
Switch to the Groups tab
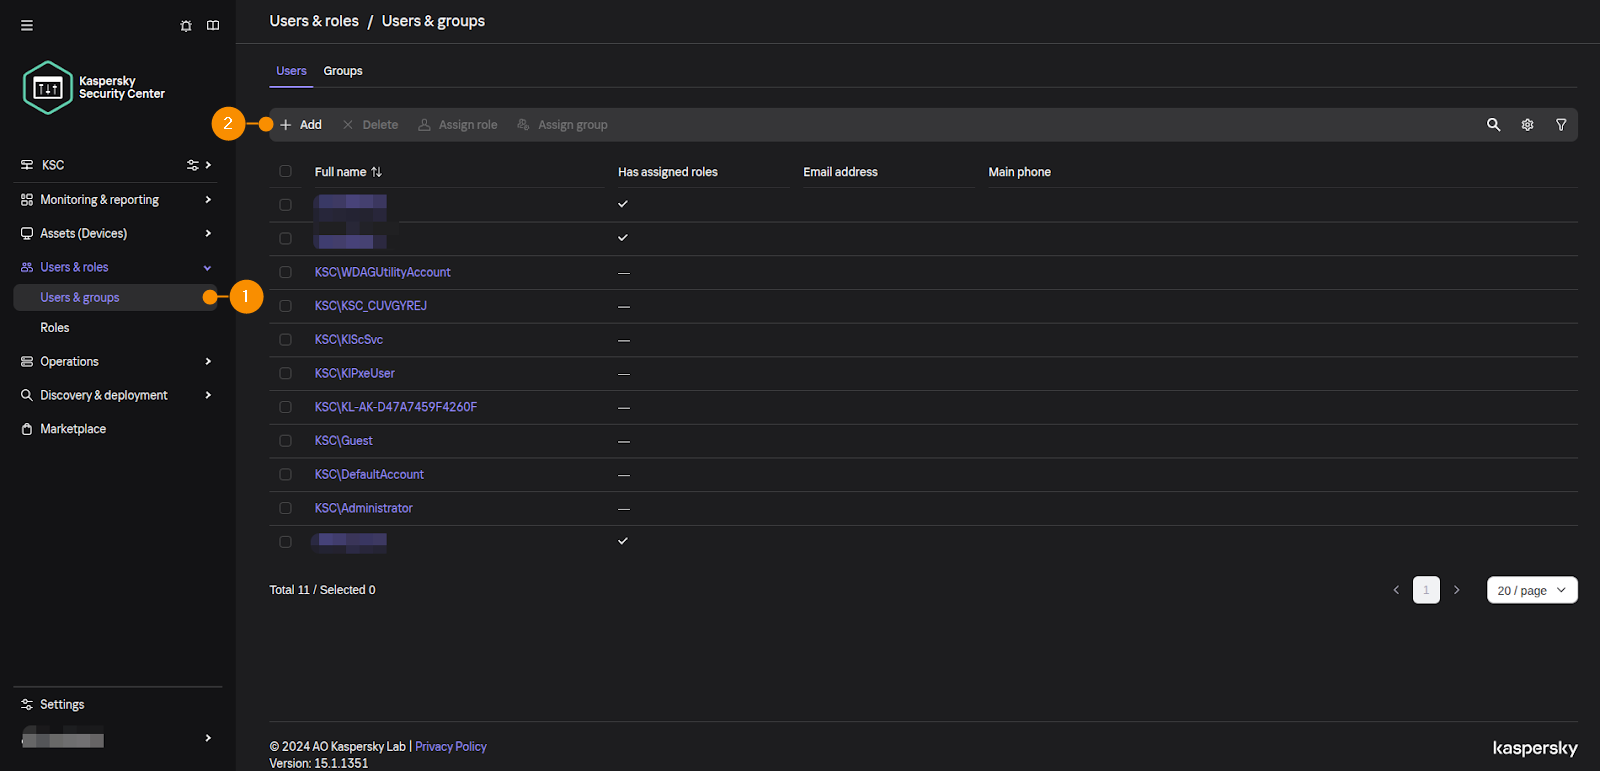click(343, 71)
